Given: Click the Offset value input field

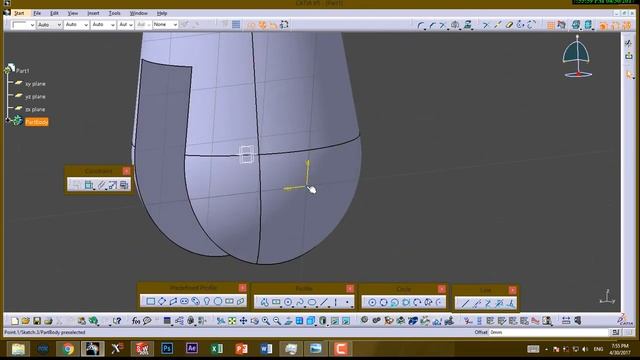Looking at the screenshot, I should tap(549, 332).
